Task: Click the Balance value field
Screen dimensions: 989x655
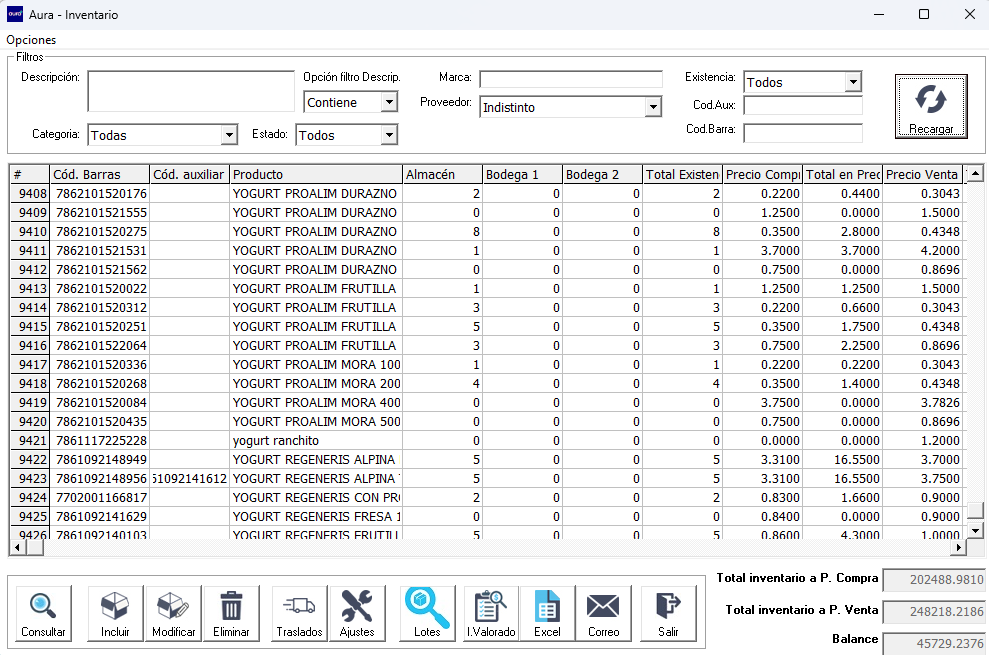Action: click(934, 644)
